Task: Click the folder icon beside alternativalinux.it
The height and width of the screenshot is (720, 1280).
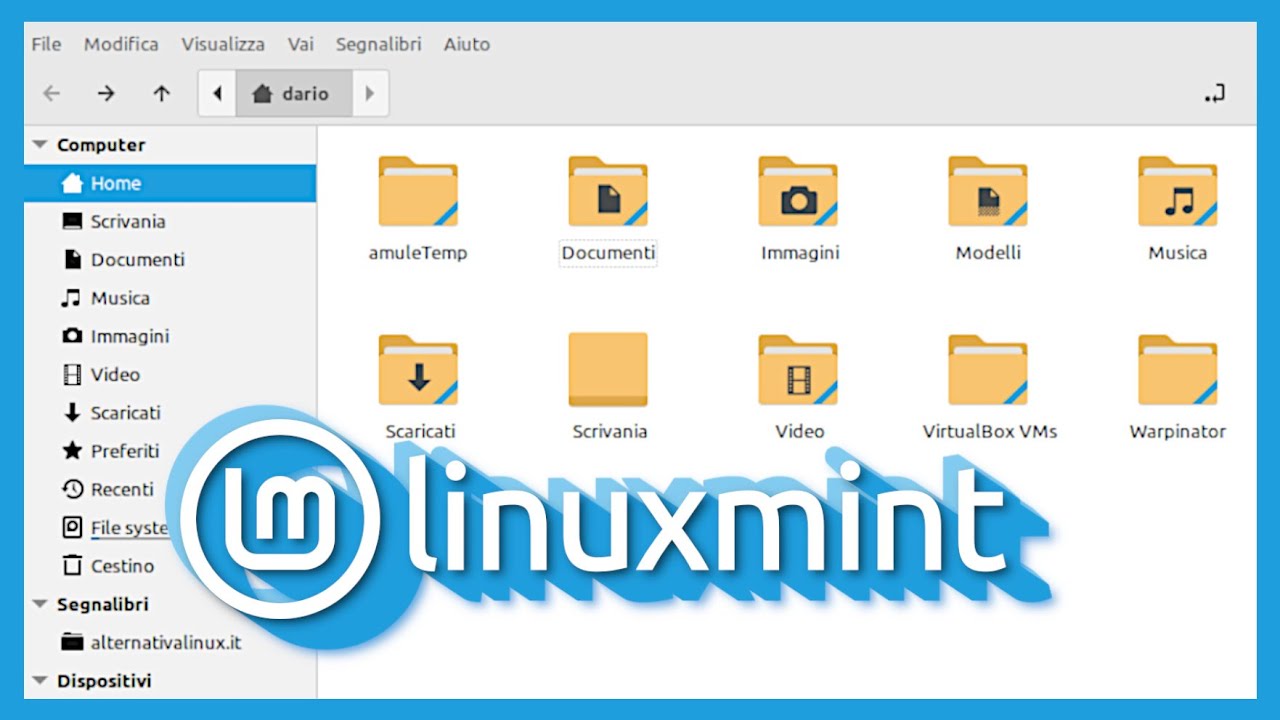Action: click(72, 642)
